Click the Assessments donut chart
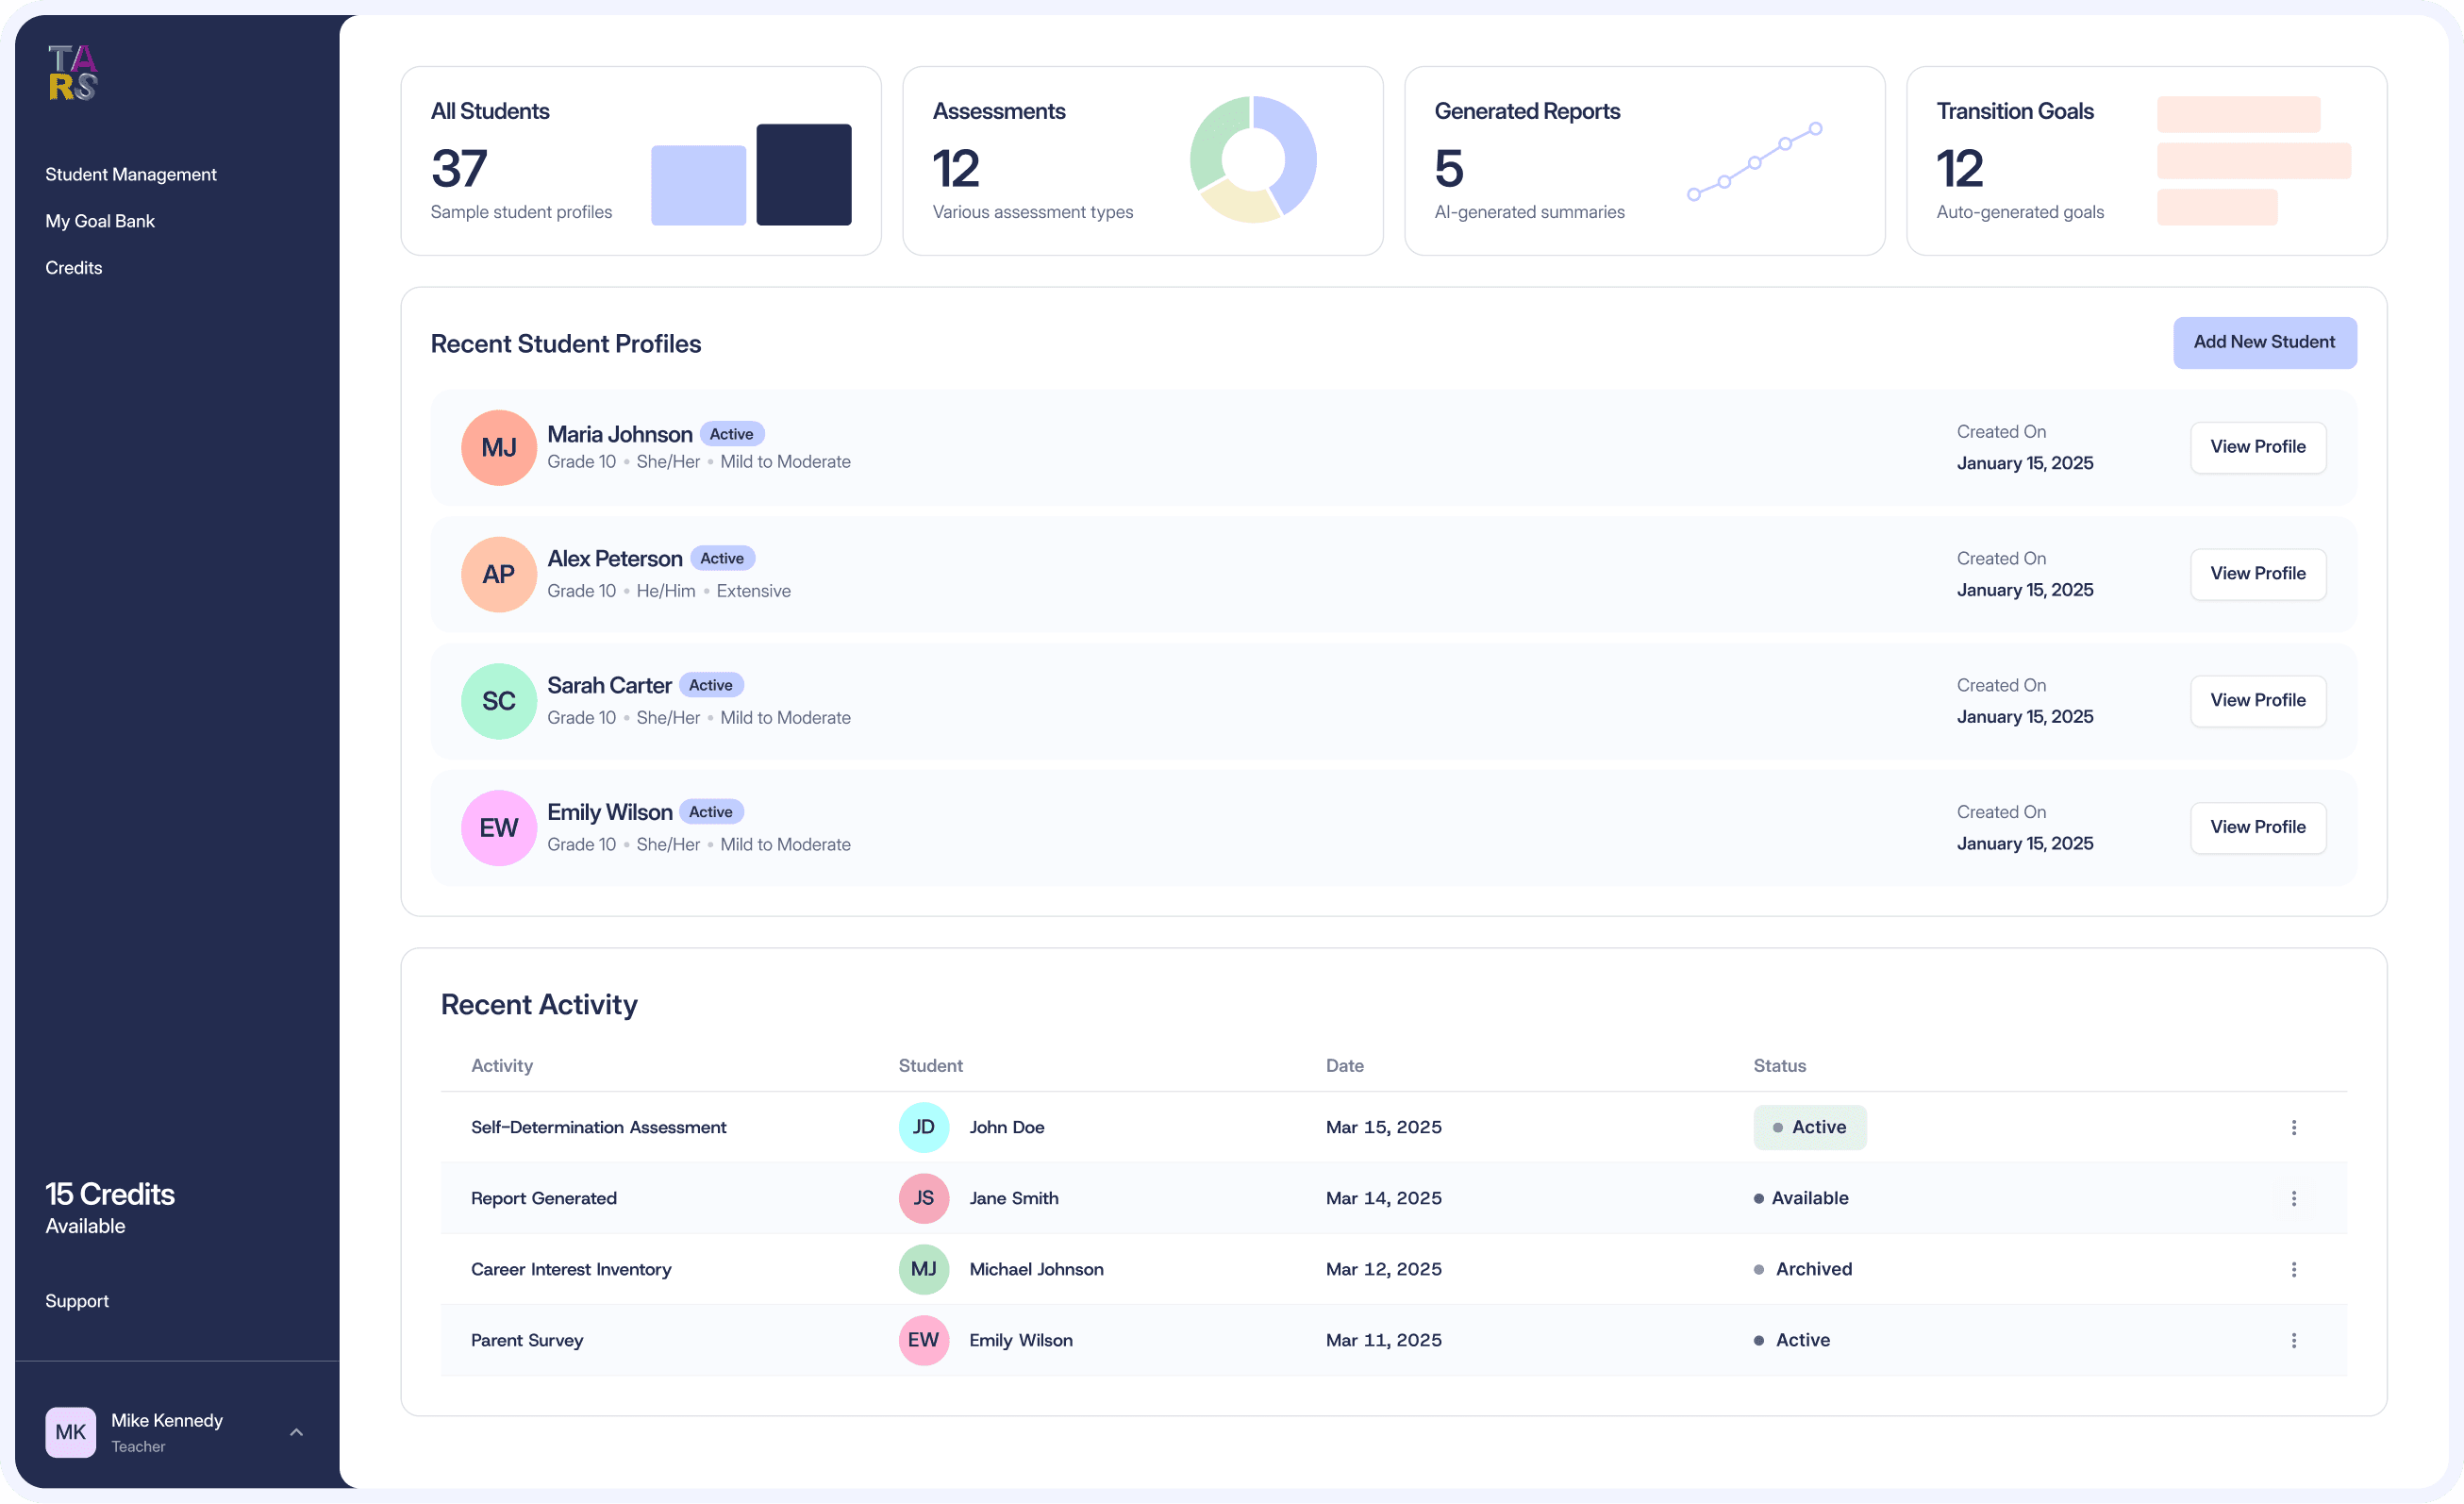The image size is (2464, 1504). click(1253, 159)
